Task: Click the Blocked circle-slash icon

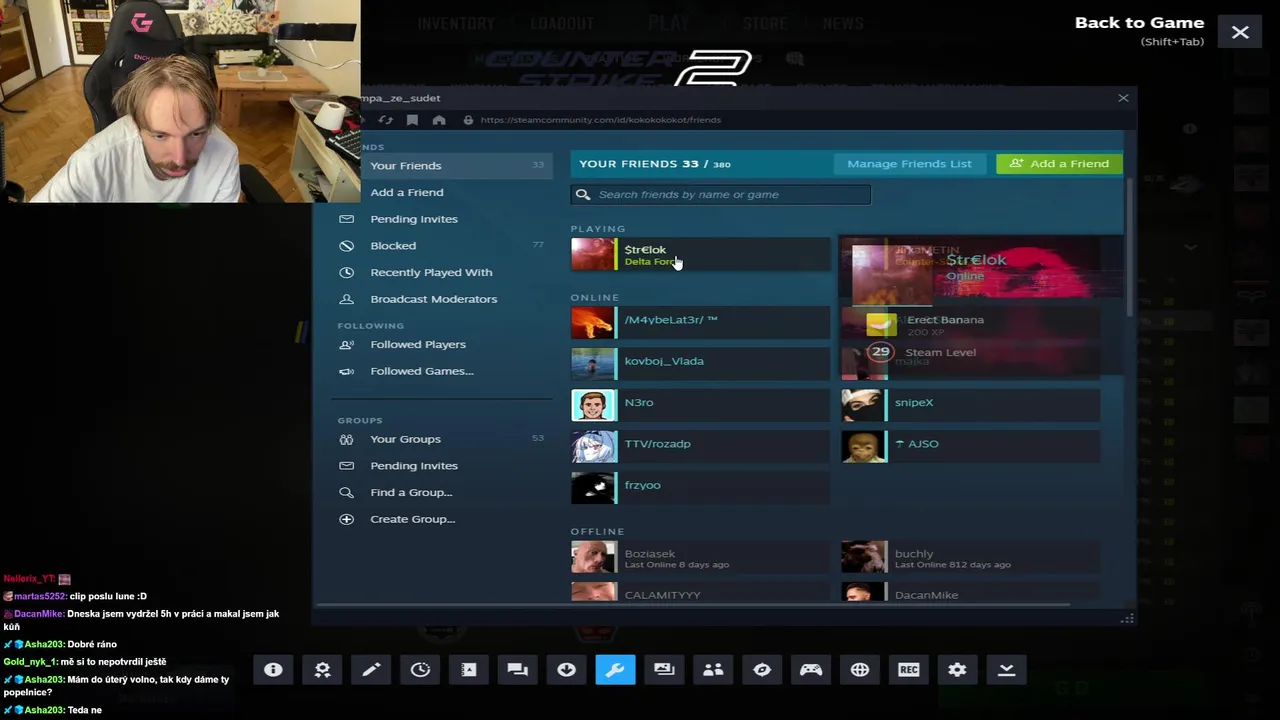Action: pyautogui.click(x=347, y=246)
